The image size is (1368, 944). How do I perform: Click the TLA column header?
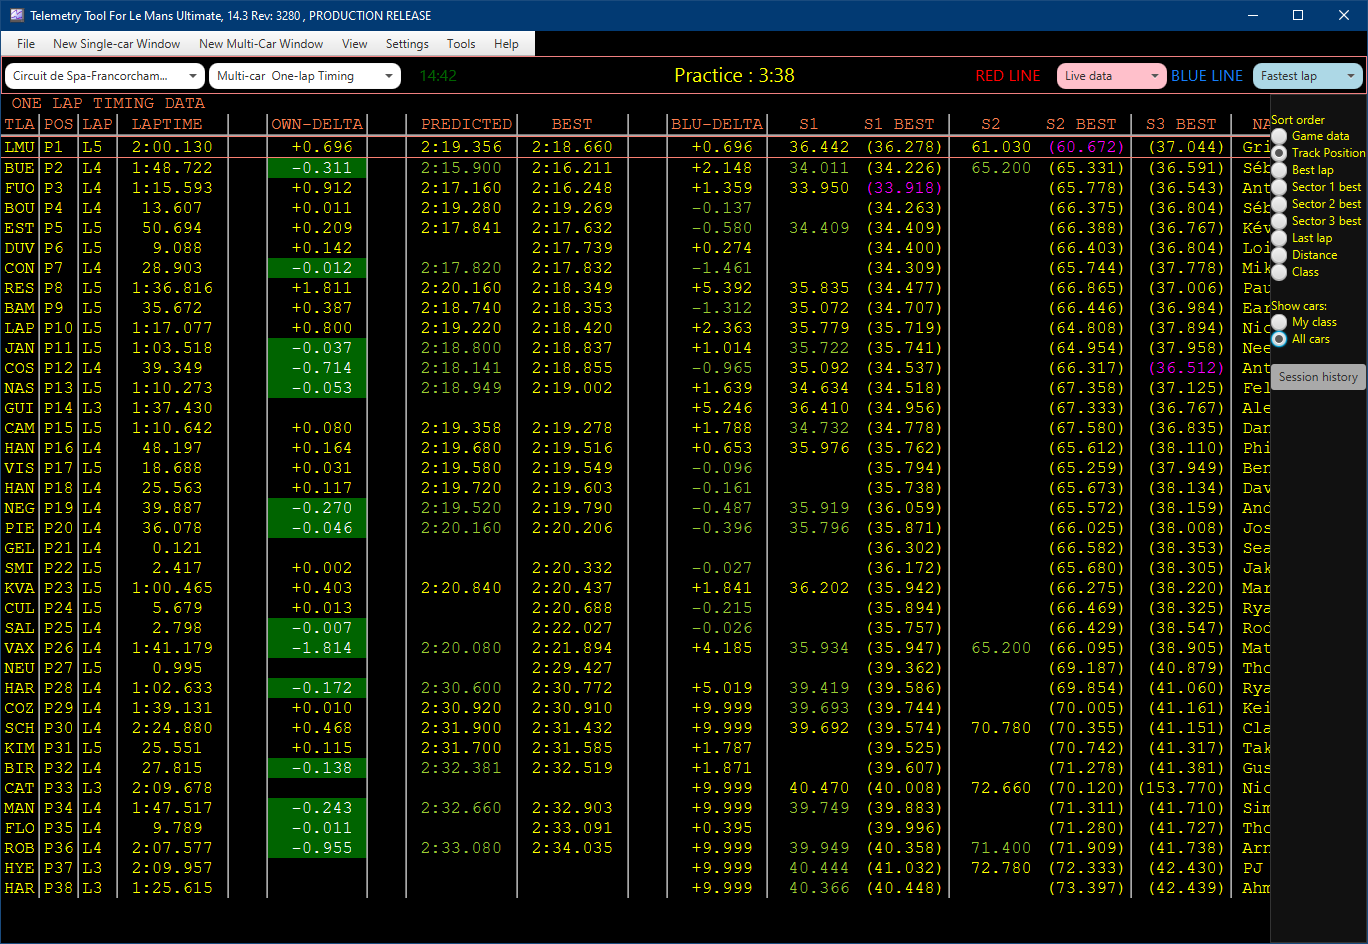pos(19,124)
